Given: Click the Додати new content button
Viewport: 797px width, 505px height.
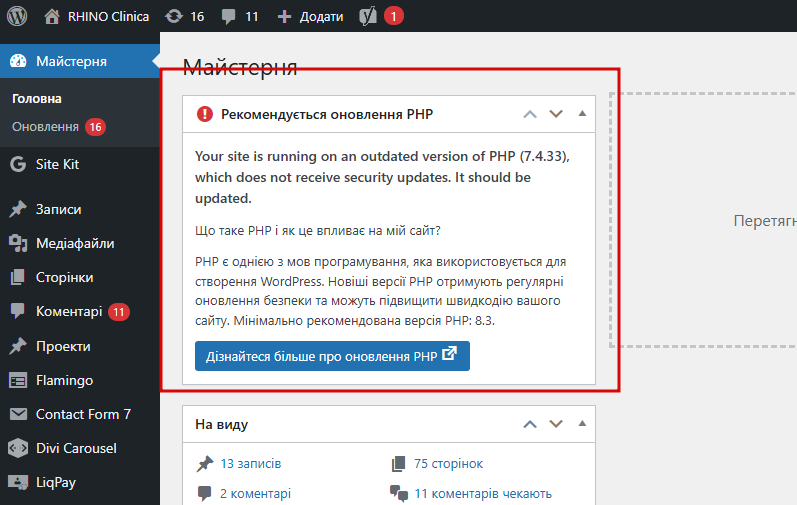Looking at the screenshot, I should [x=310, y=16].
